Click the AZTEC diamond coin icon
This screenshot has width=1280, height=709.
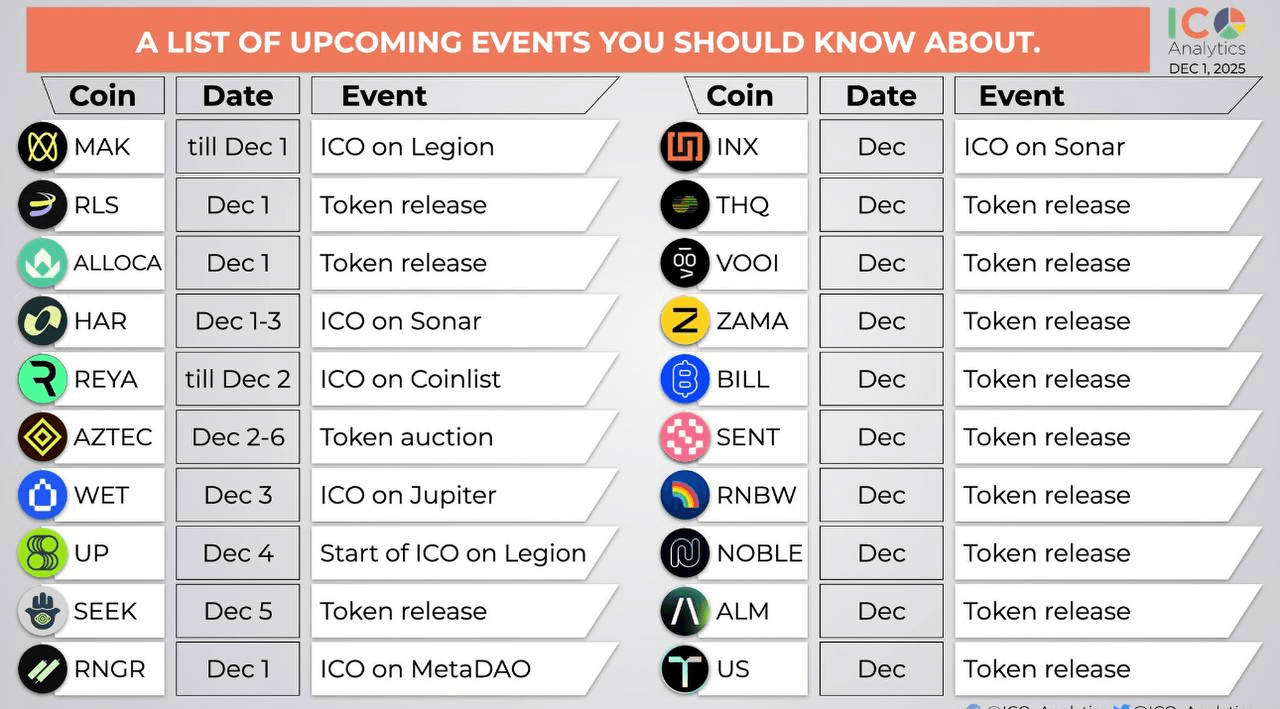click(42, 437)
